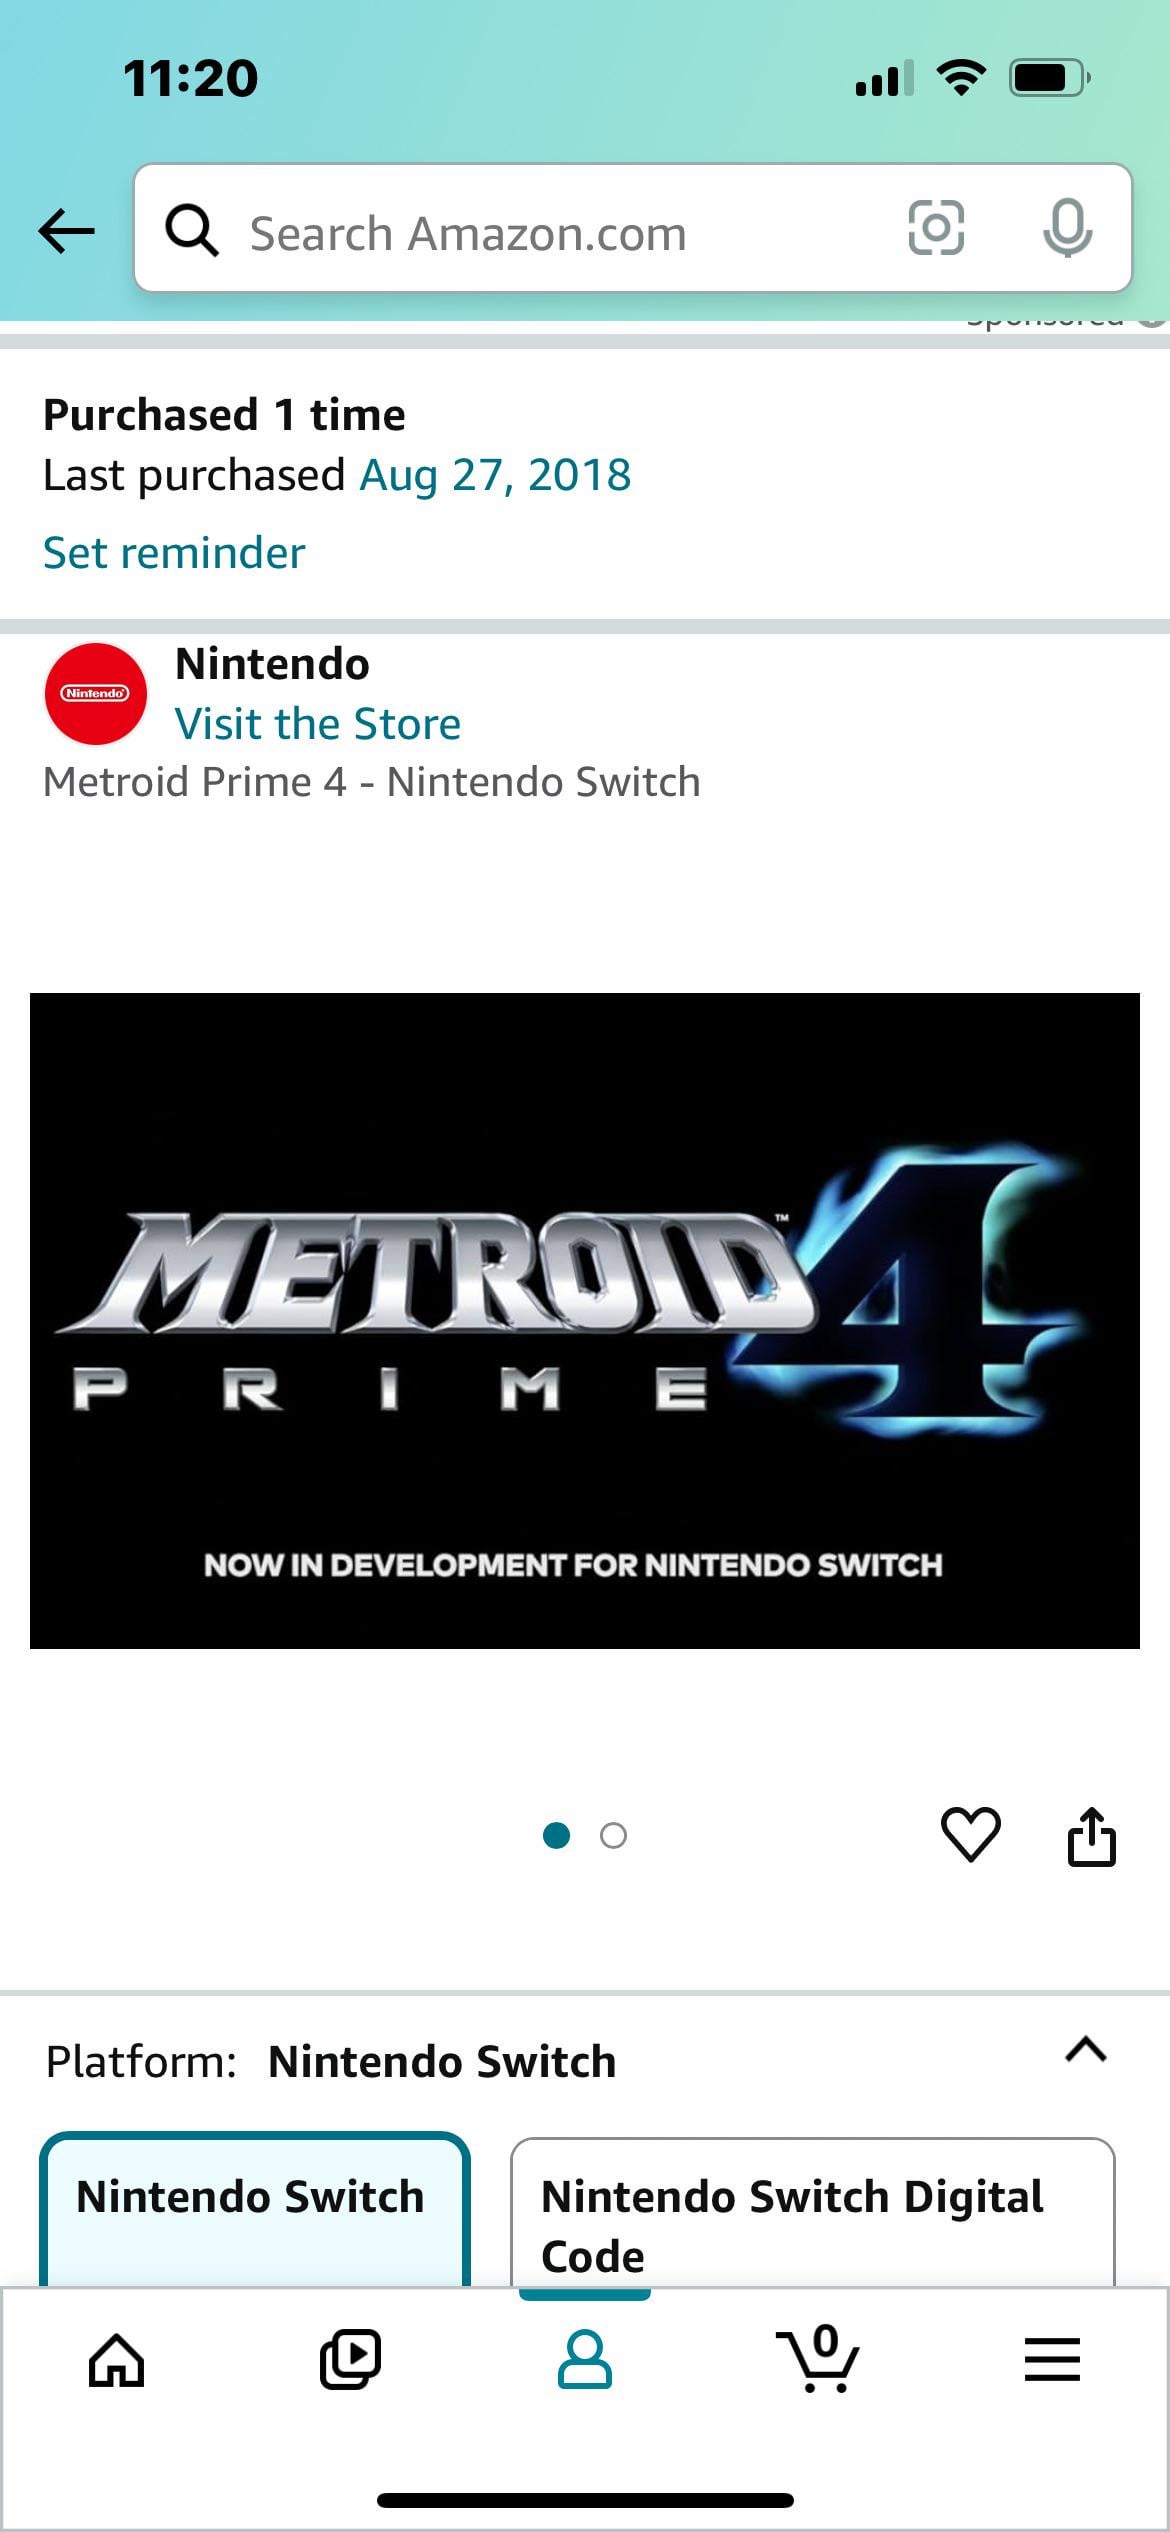Tap the share icon
This screenshot has height=2532, width=1170.
click(1091, 1836)
